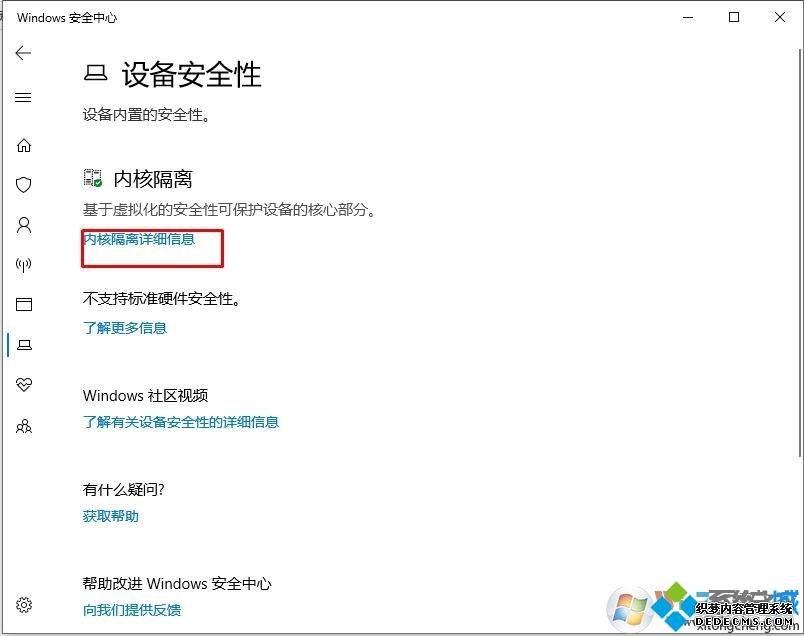Open 内核隔离详细信息 link
The width and height of the screenshot is (804, 636).
pos(139,239)
